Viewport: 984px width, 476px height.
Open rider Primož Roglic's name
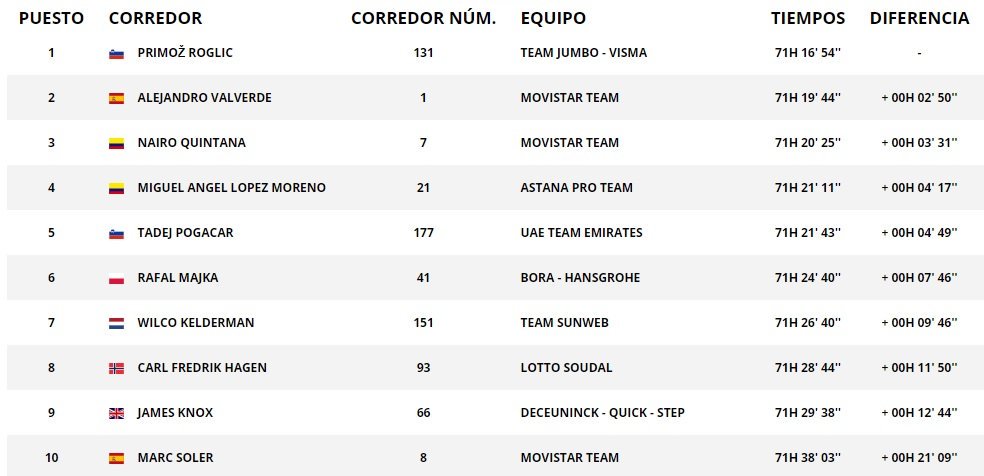coord(185,53)
